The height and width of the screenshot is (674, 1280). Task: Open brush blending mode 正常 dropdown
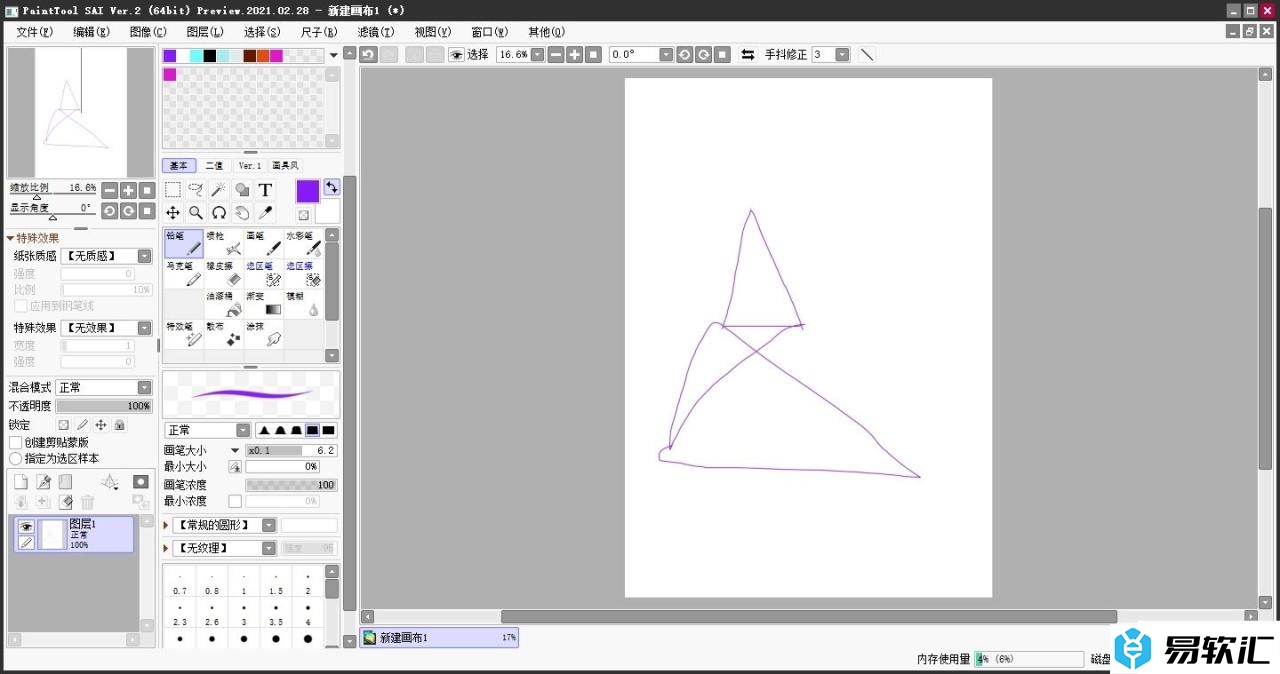(x=207, y=430)
